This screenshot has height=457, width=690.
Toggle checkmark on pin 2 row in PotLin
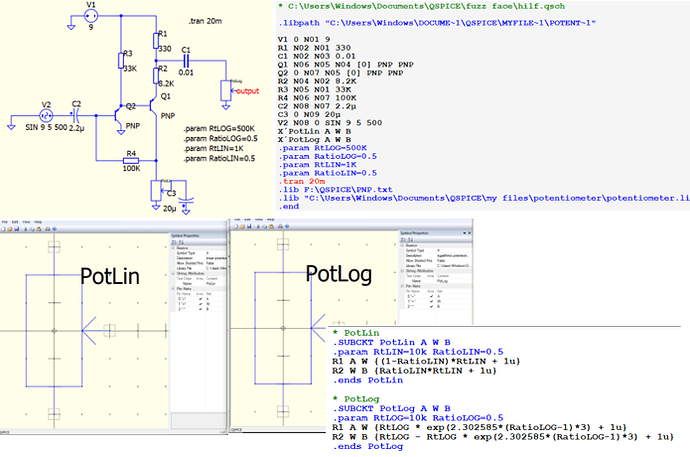coord(201,309)
